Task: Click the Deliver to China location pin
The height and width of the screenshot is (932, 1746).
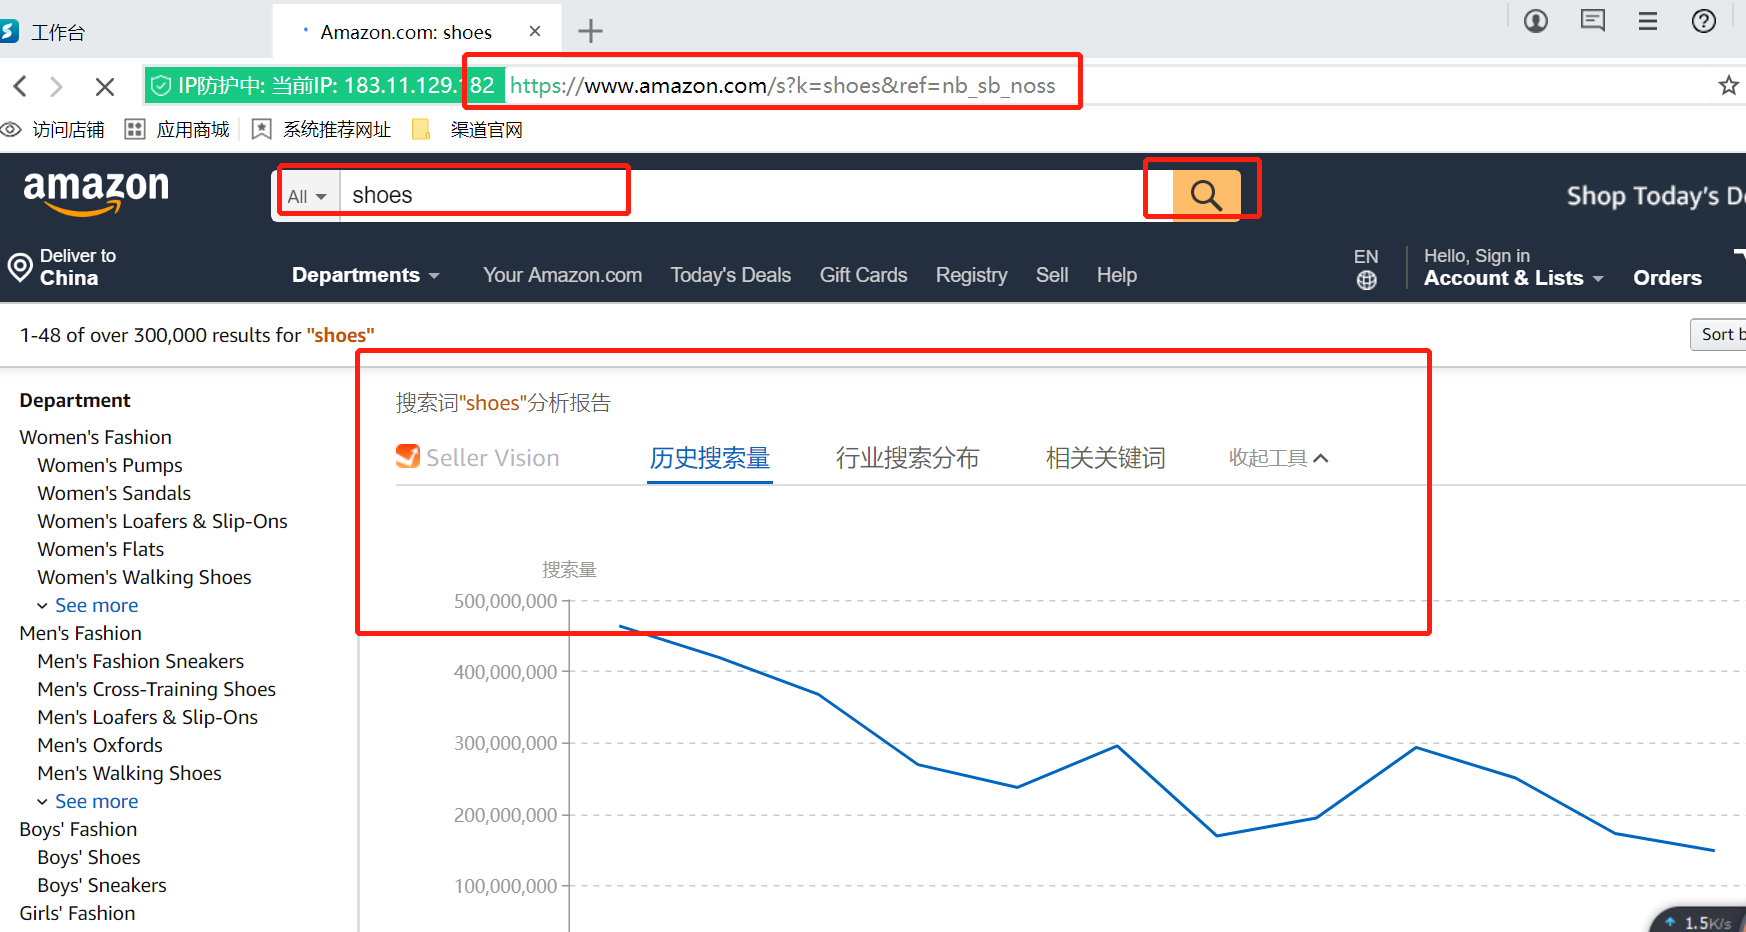Action: (x=20, y=267)
